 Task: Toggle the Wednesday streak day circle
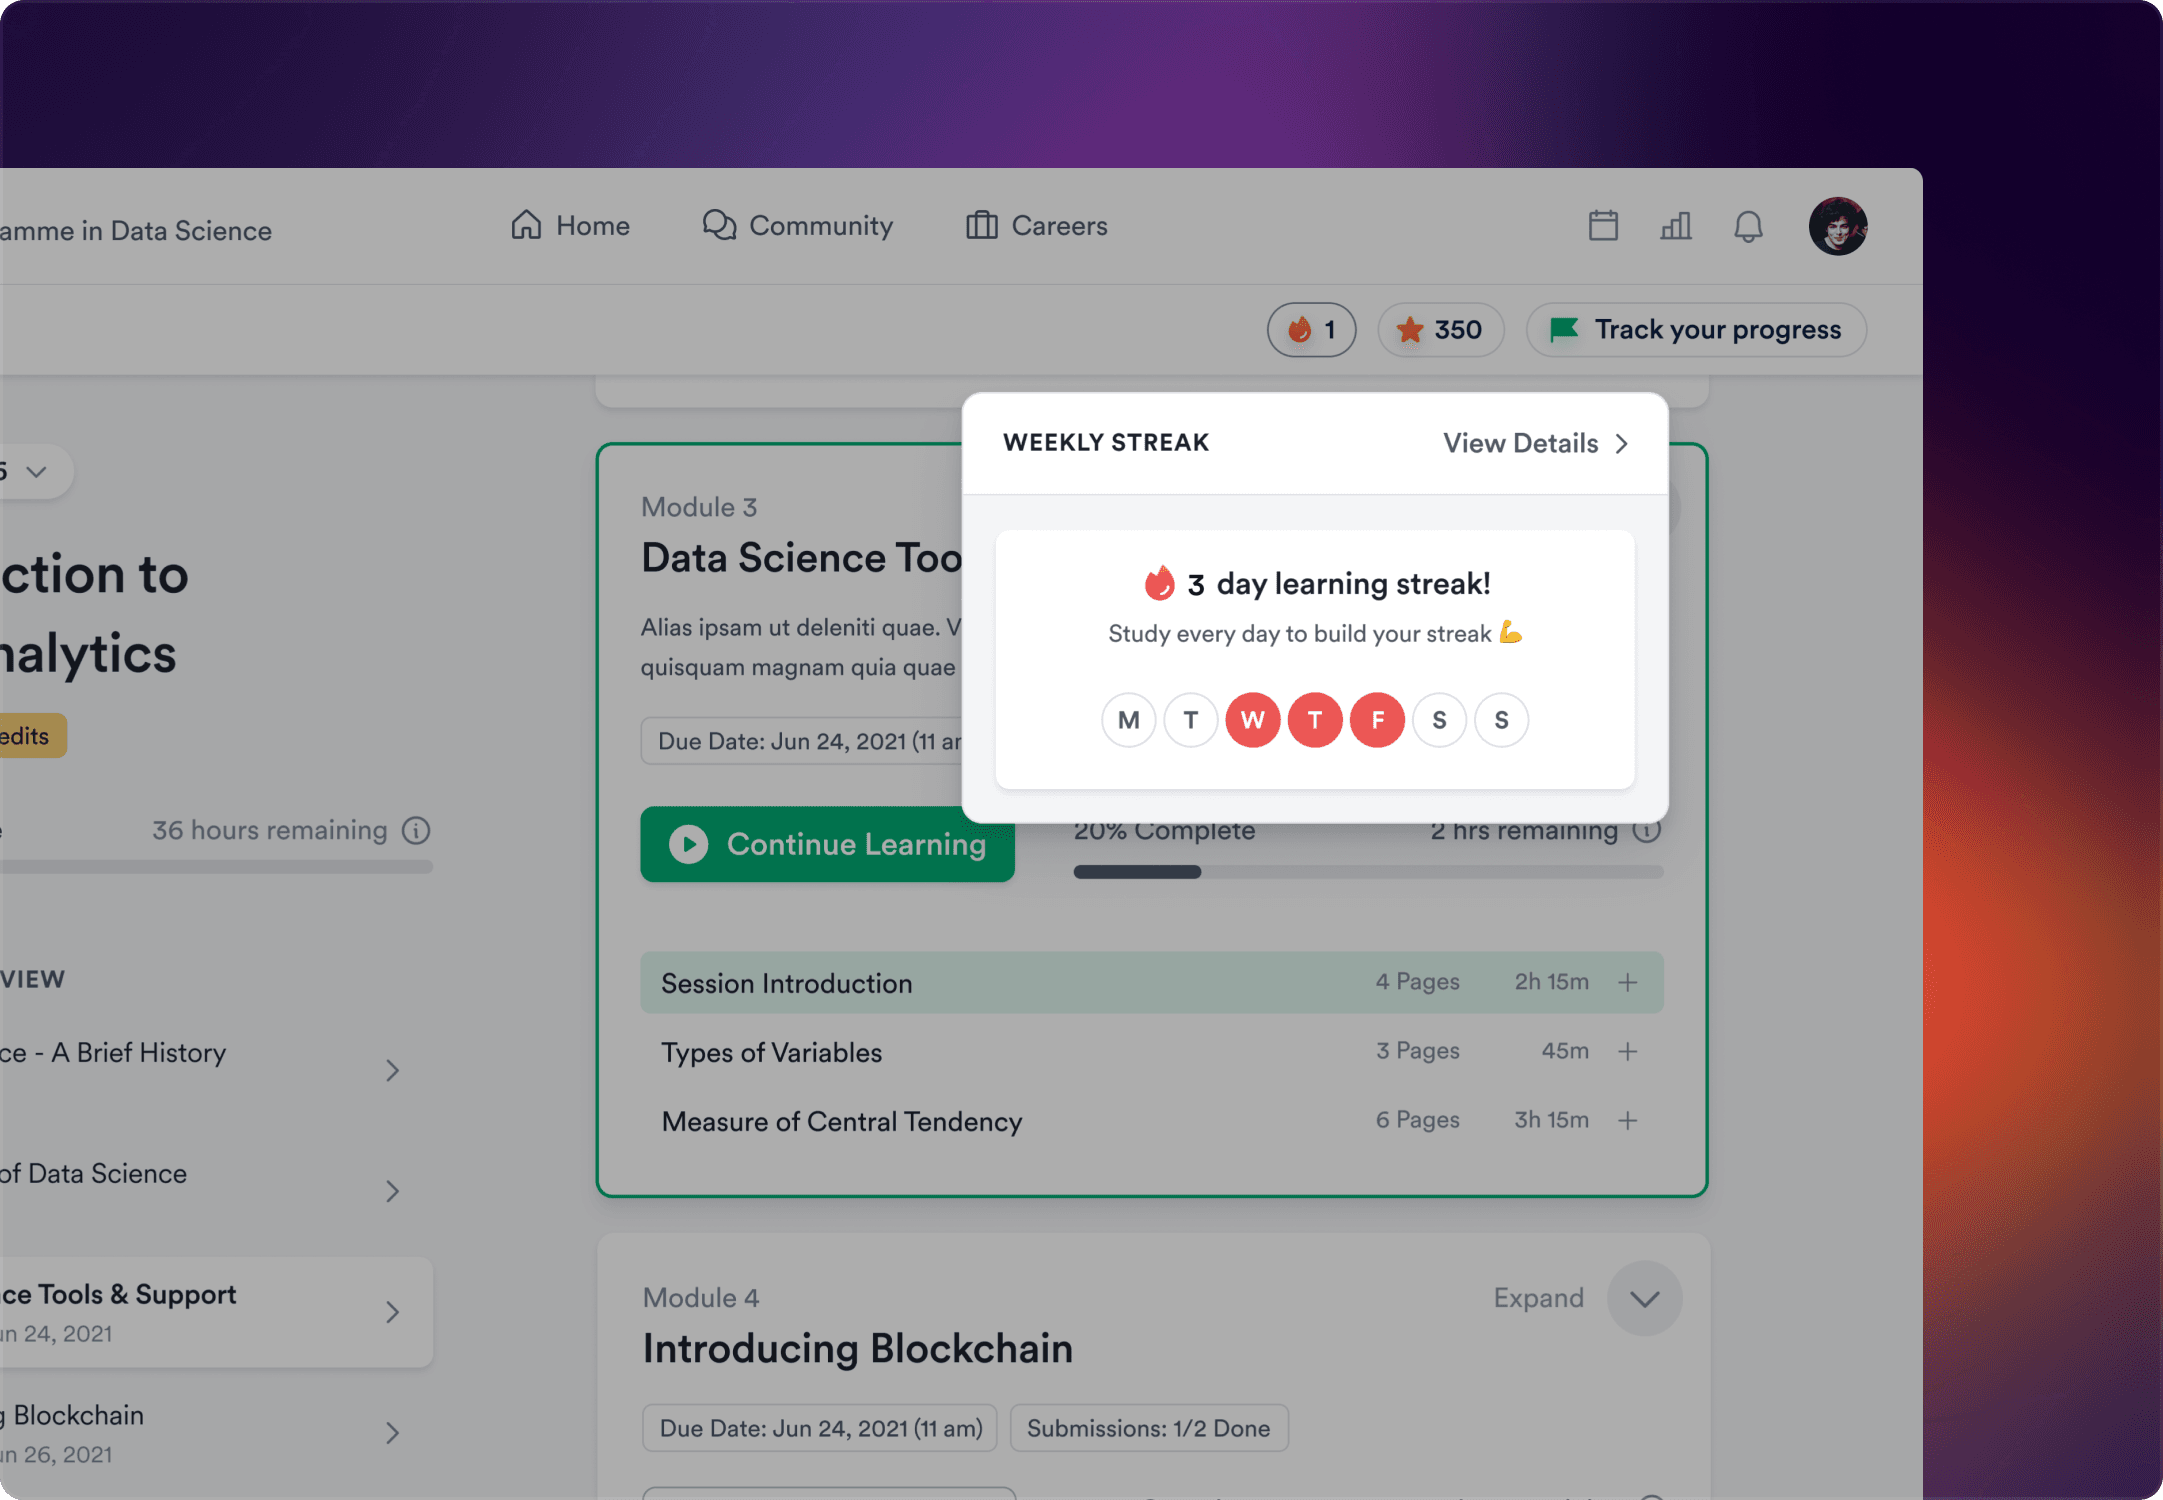(1252, 720)
